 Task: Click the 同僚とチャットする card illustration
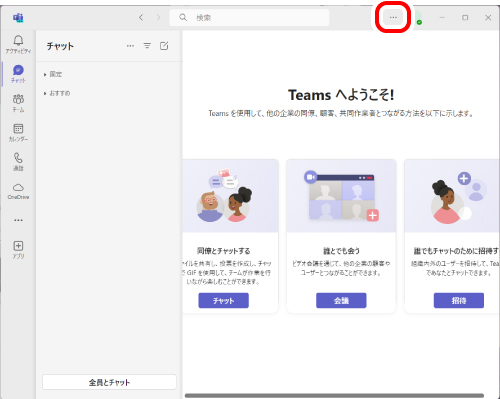(230, 196)
